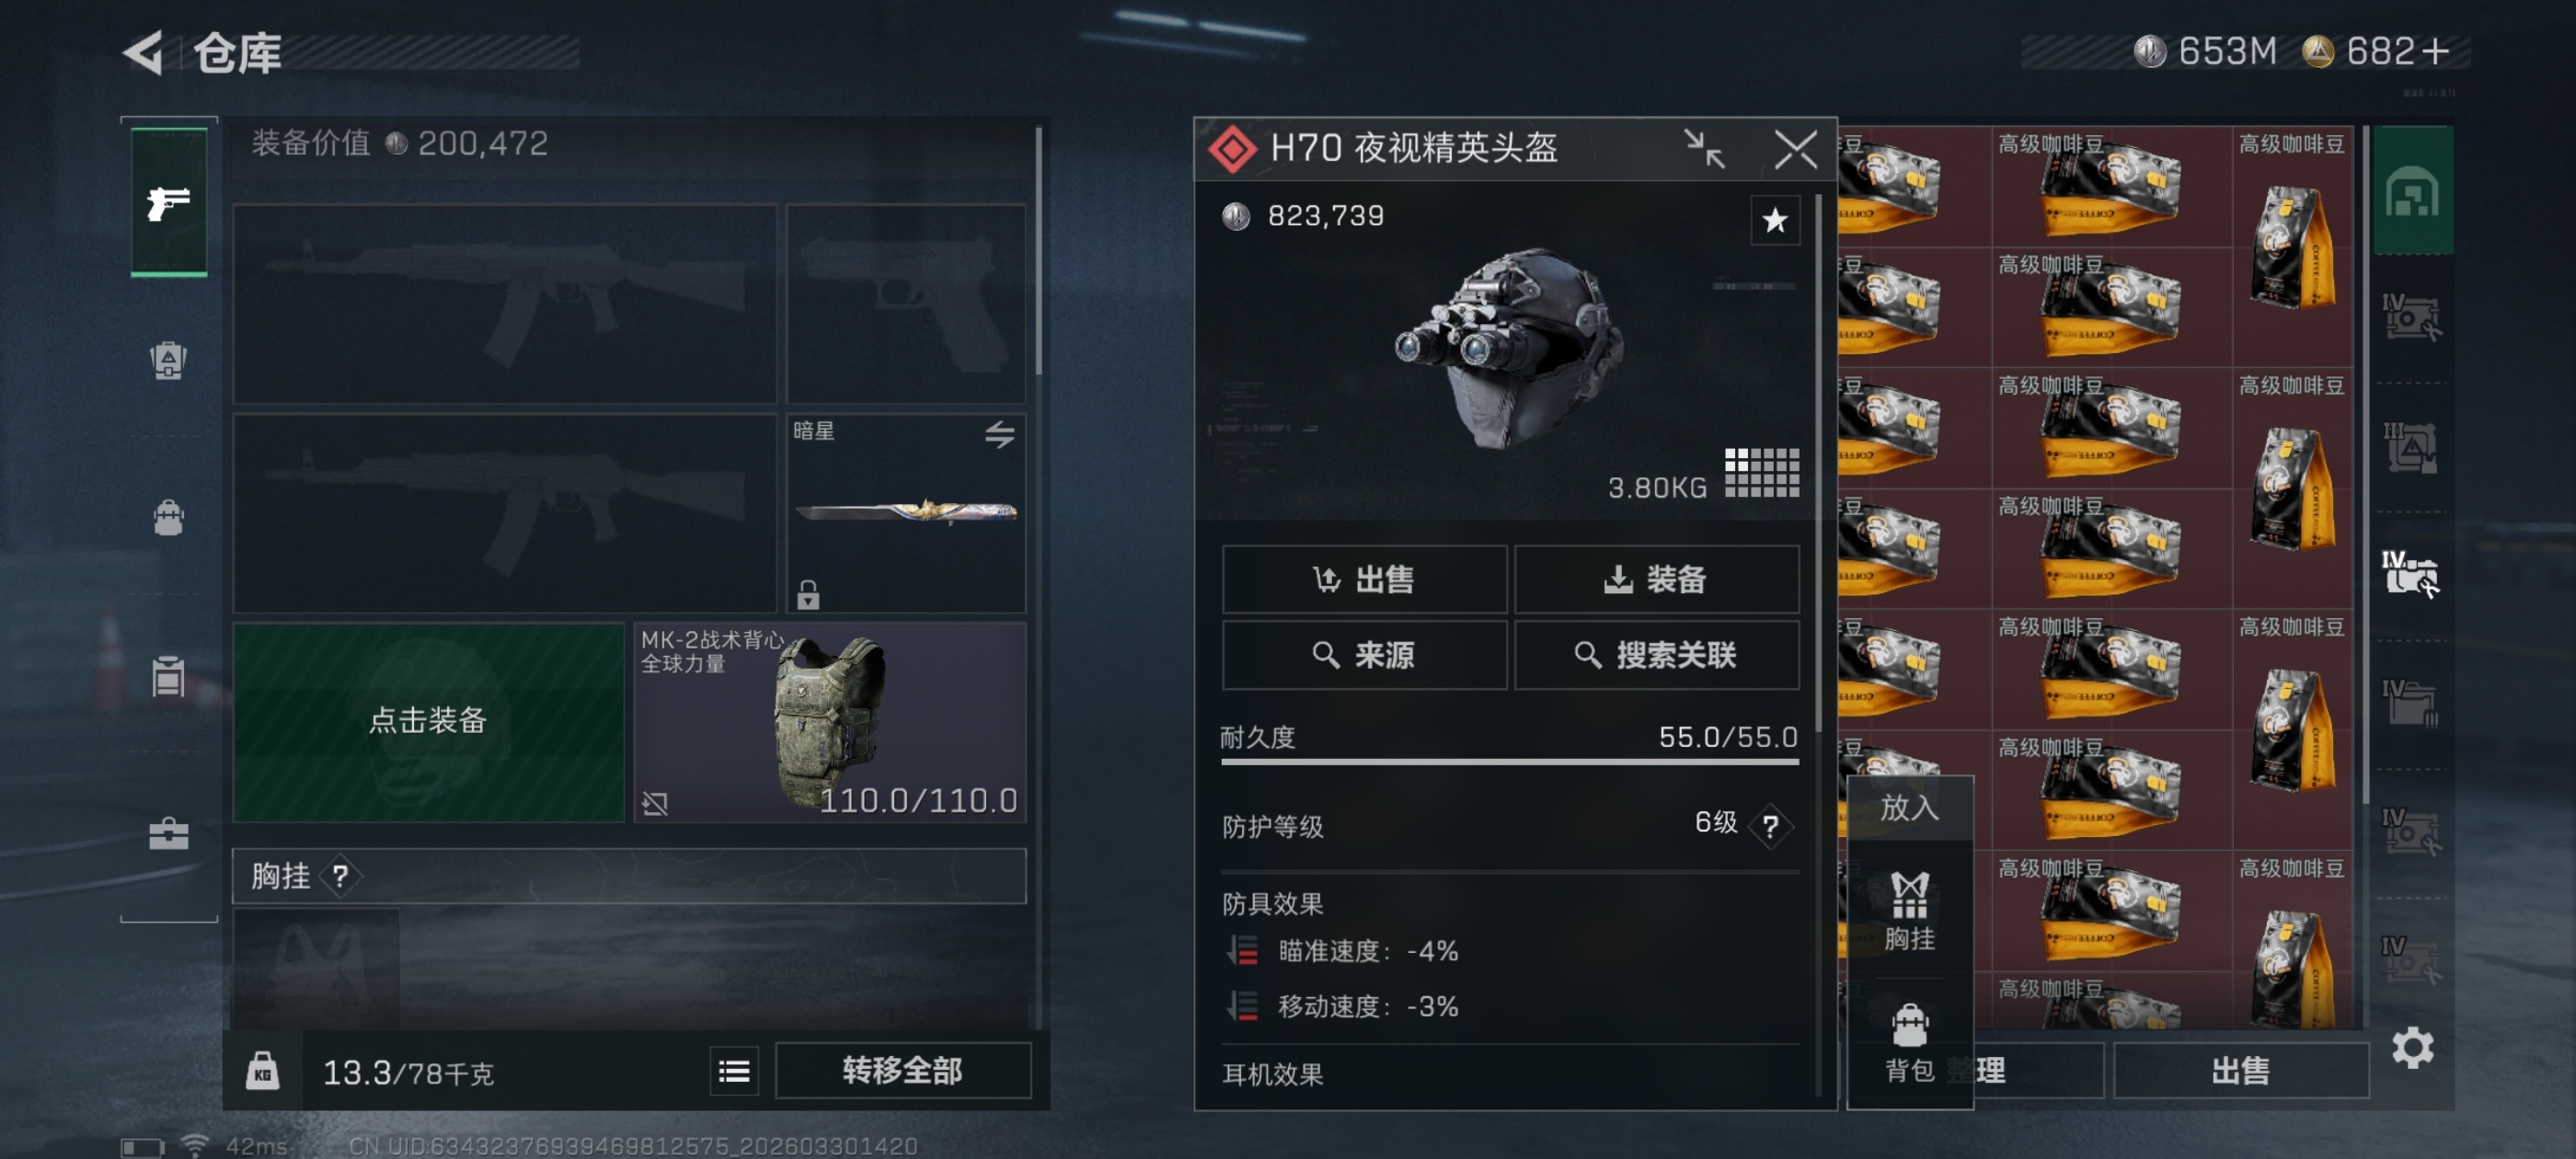Image resolution: width=2576 pixels, height=1159 pixels.
Task: Collapse the H70 item detail panel
Action: click(1704, 150)
